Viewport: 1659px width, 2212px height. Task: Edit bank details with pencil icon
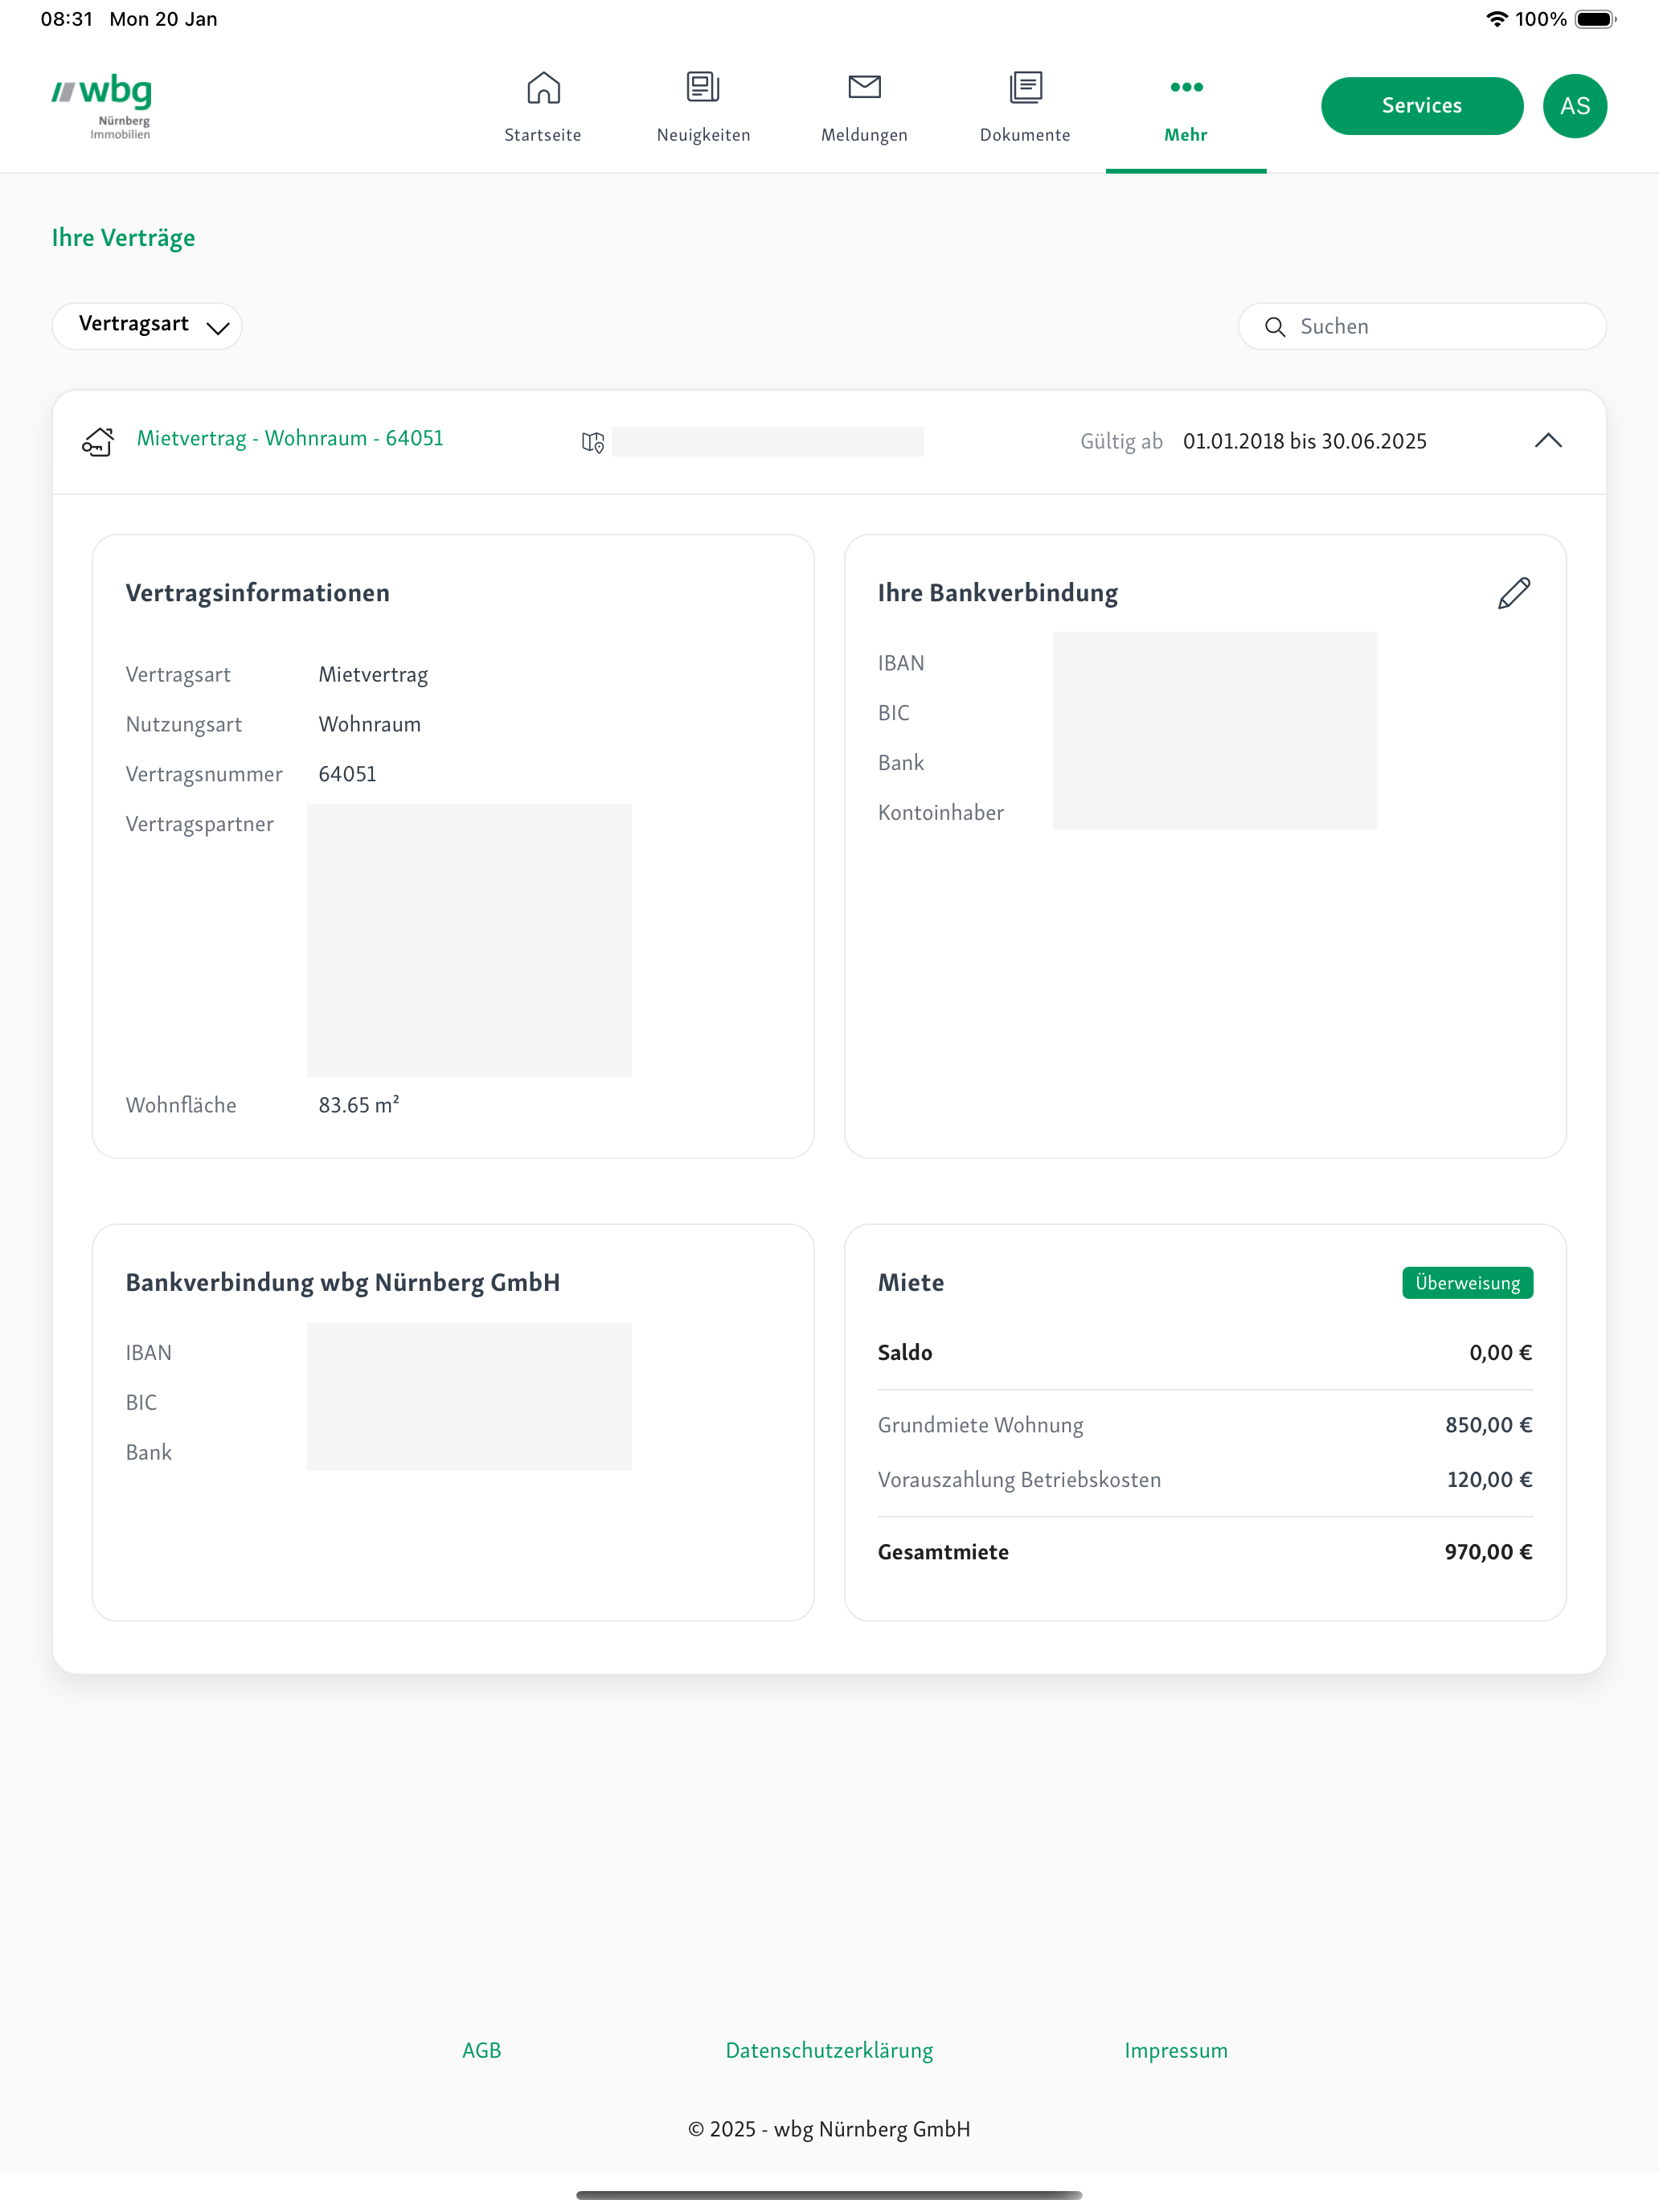1513,593
